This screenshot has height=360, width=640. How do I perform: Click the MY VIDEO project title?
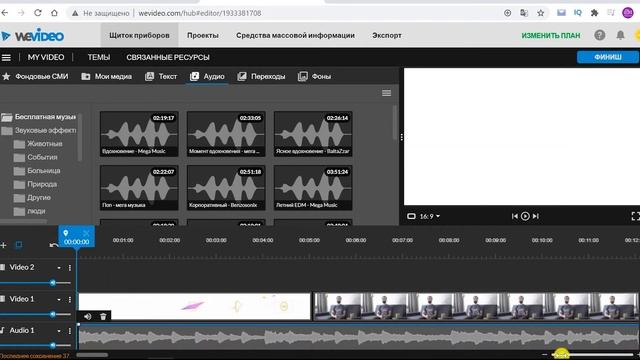point(46,58)
